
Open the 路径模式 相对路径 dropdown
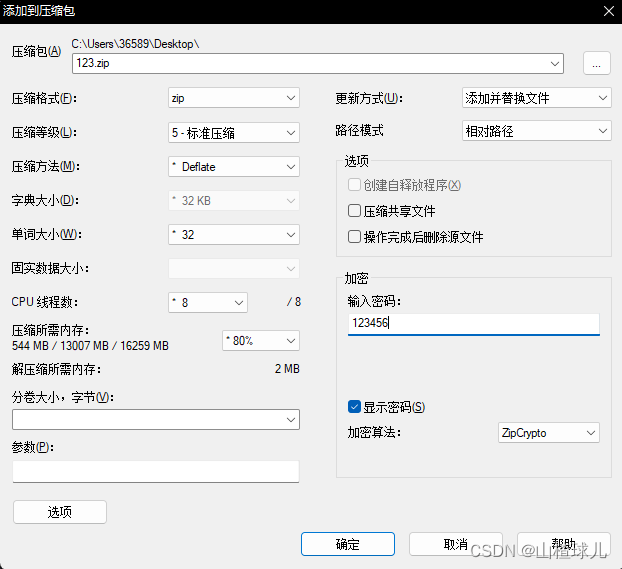[536, 131]
